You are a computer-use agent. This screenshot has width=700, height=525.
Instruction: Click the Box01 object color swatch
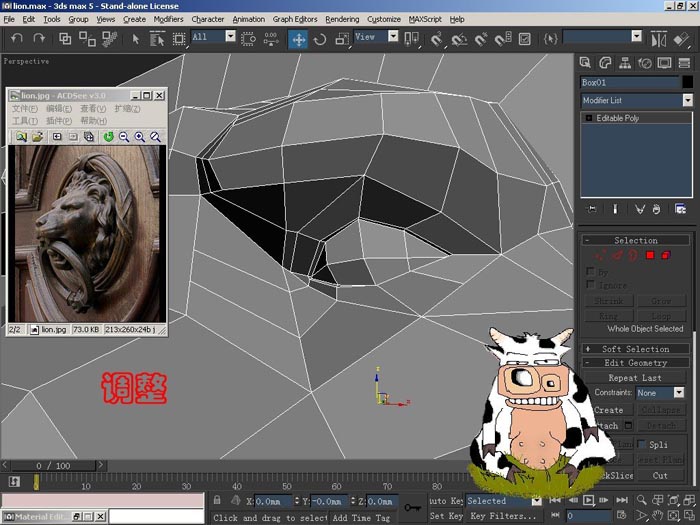point(688,82)
